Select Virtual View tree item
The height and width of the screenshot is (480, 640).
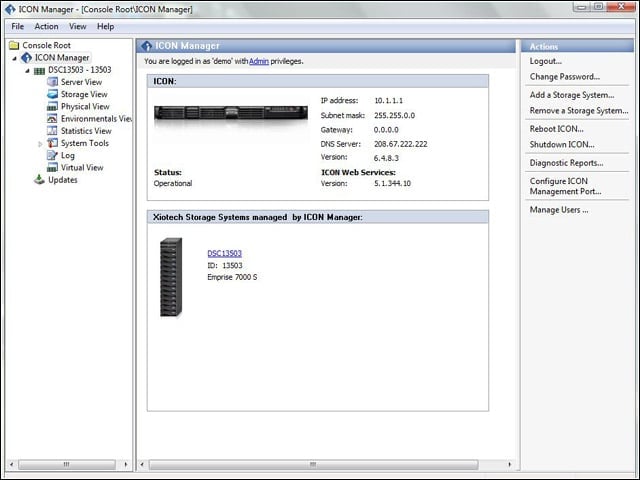[x=82, y=168]
